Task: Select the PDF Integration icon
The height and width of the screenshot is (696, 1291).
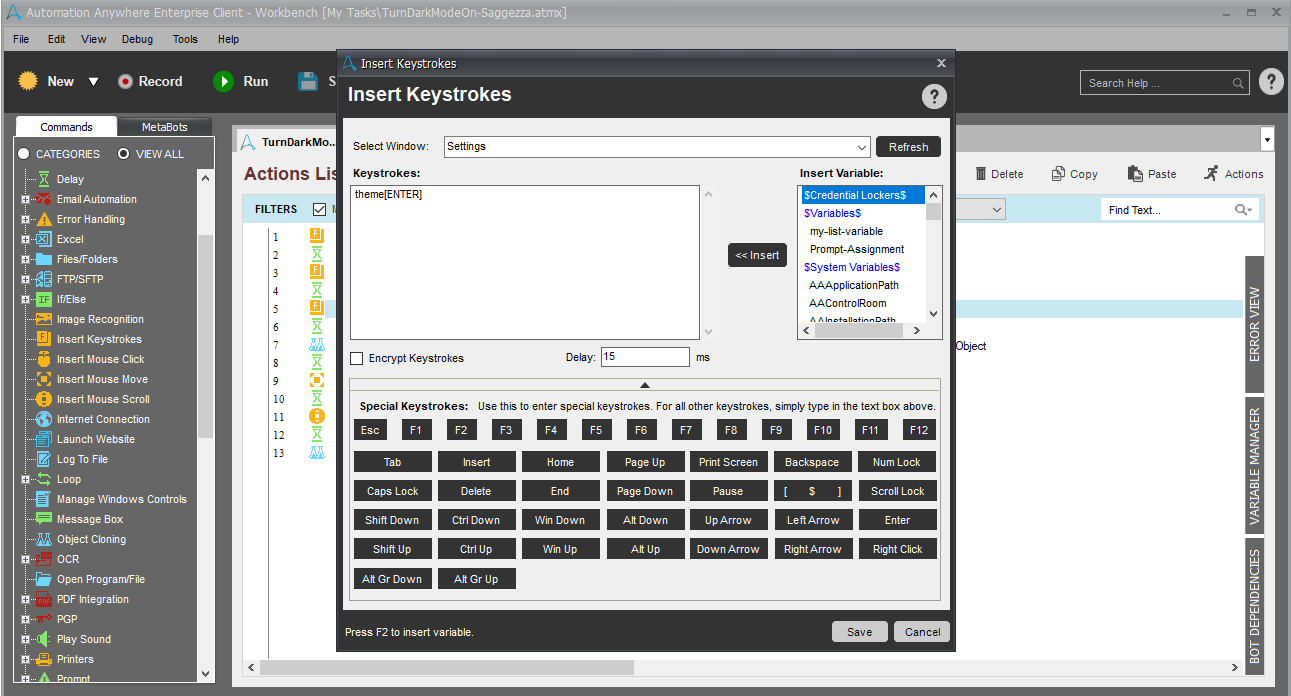Action: tap(44, 599)
